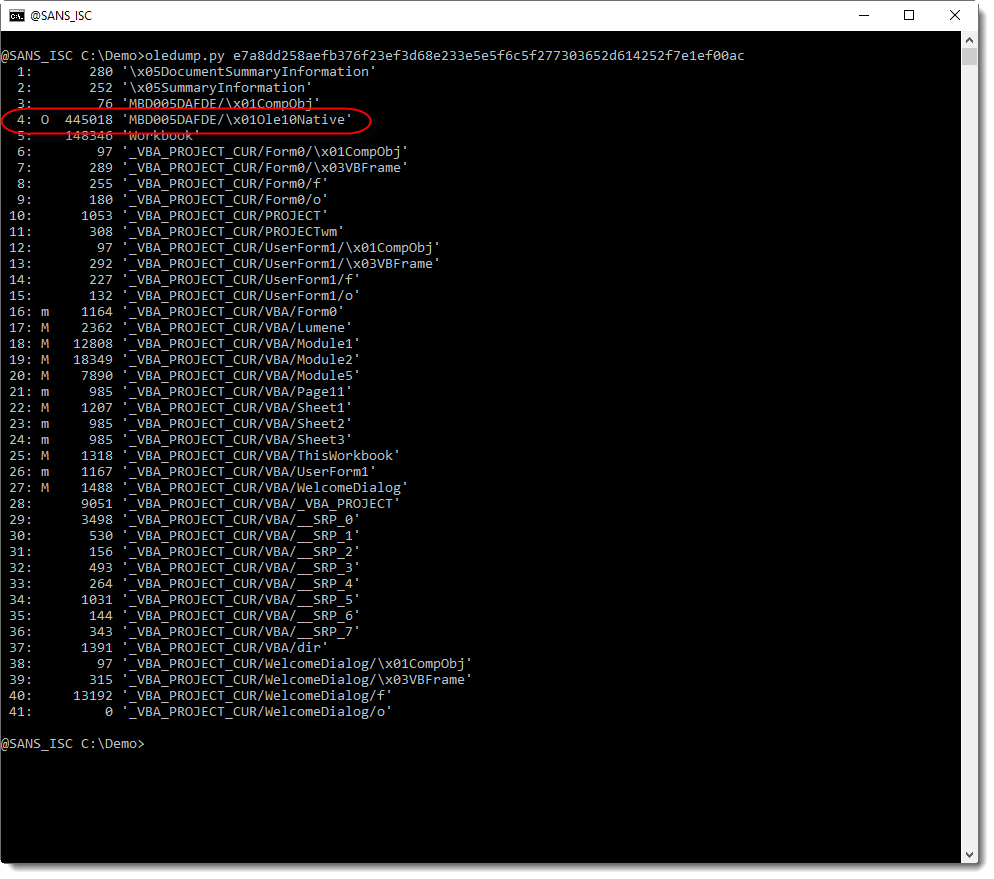Close the @SANS_ISC console window
The width and height of the screenshot is (994, 879).
[x=954, y=16]
